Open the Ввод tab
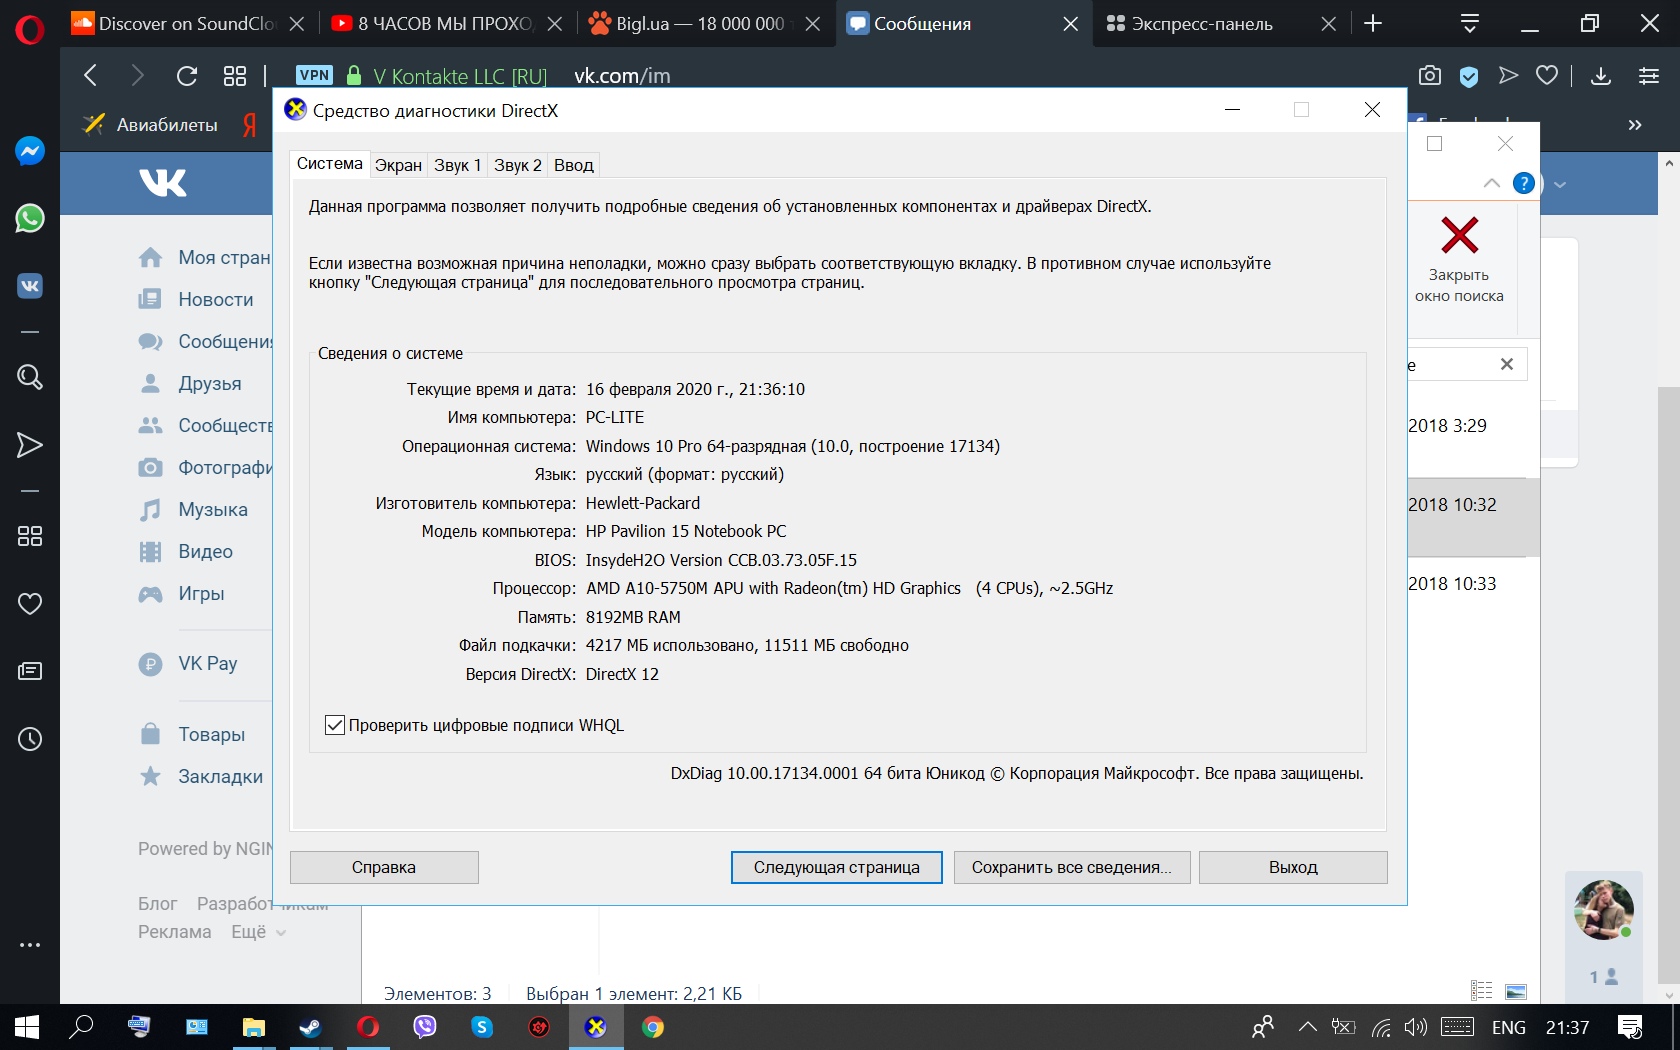Screen dimensions: 1680x1050 click(x=573, y=165)
